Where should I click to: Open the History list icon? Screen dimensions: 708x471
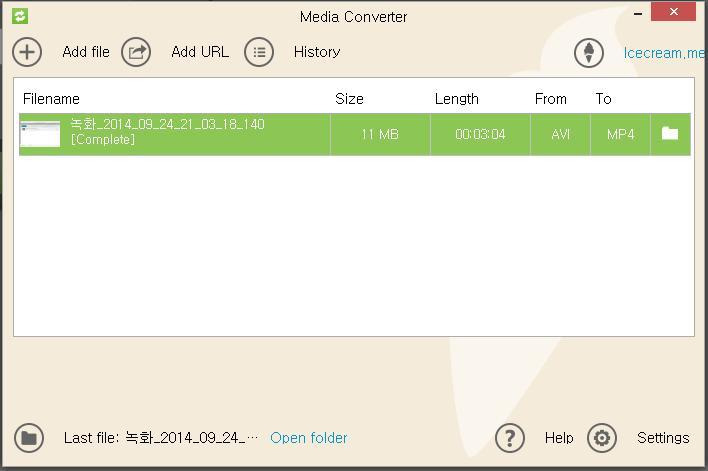[x=259, y=52]
